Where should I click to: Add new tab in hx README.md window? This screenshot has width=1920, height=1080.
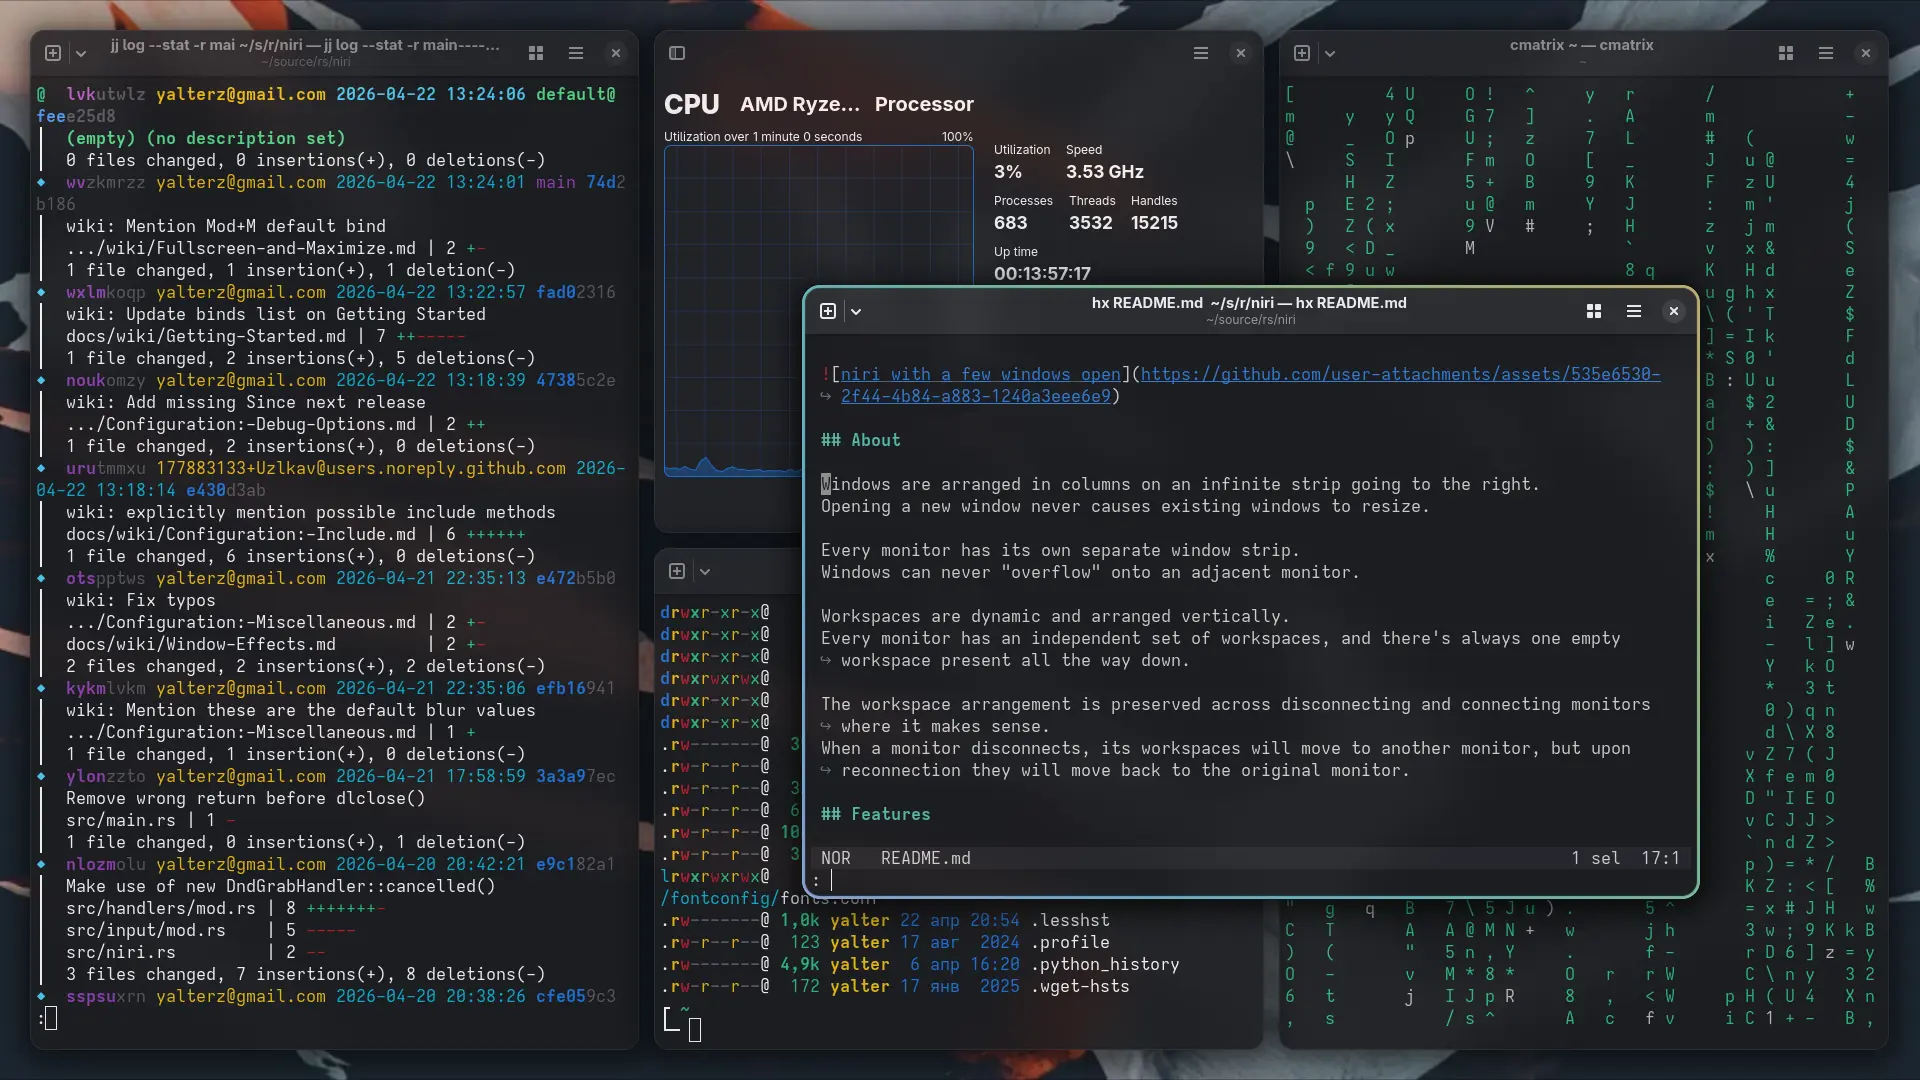click(x=828, y=311)
